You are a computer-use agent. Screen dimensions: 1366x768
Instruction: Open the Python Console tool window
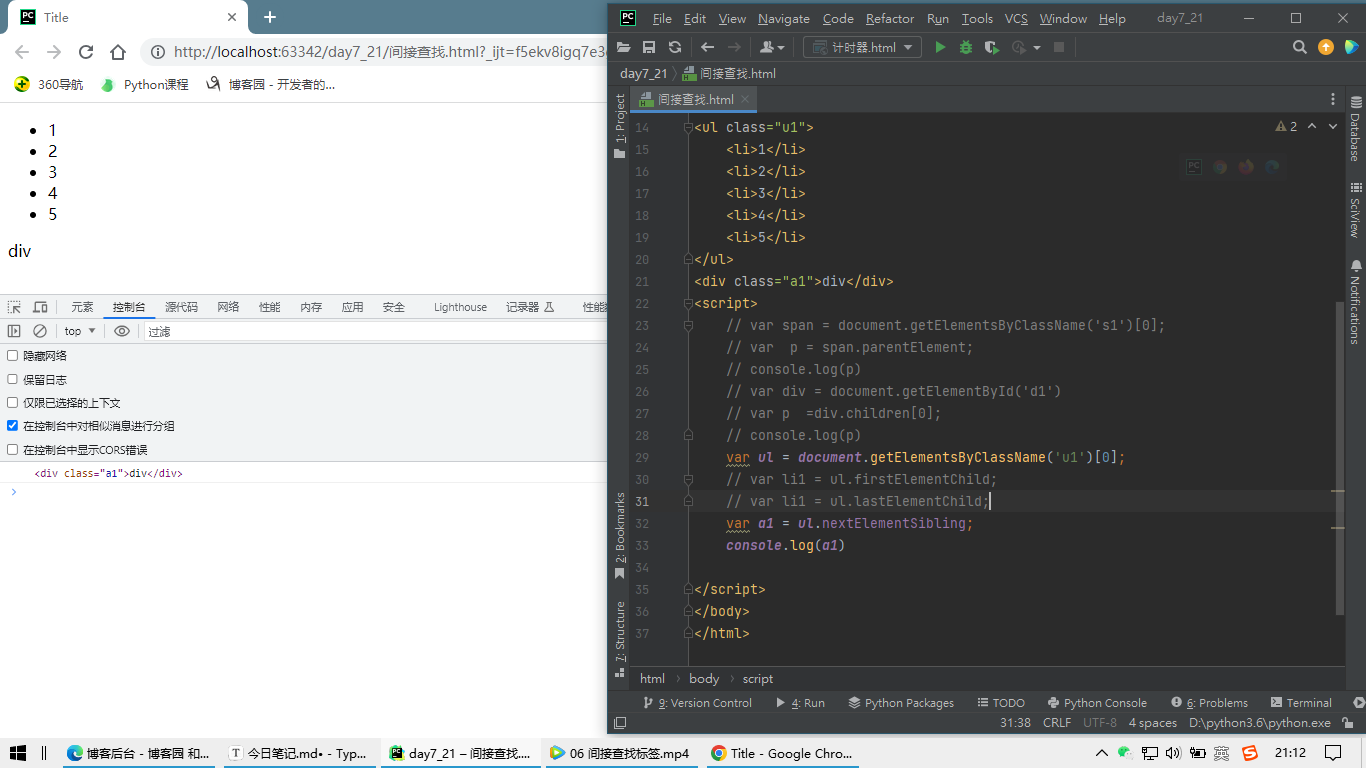pos(1096,703)
